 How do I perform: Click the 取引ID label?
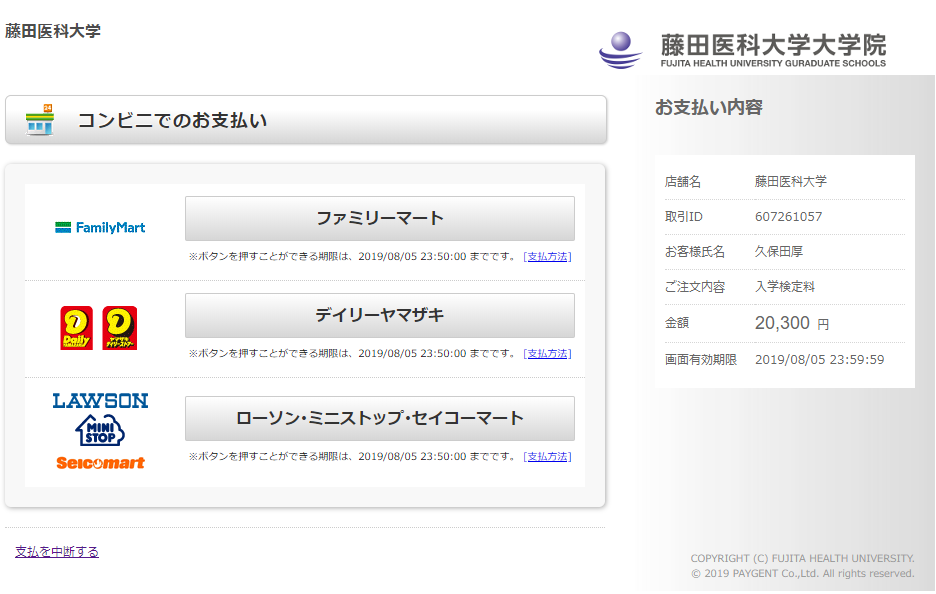pos(683,217)
